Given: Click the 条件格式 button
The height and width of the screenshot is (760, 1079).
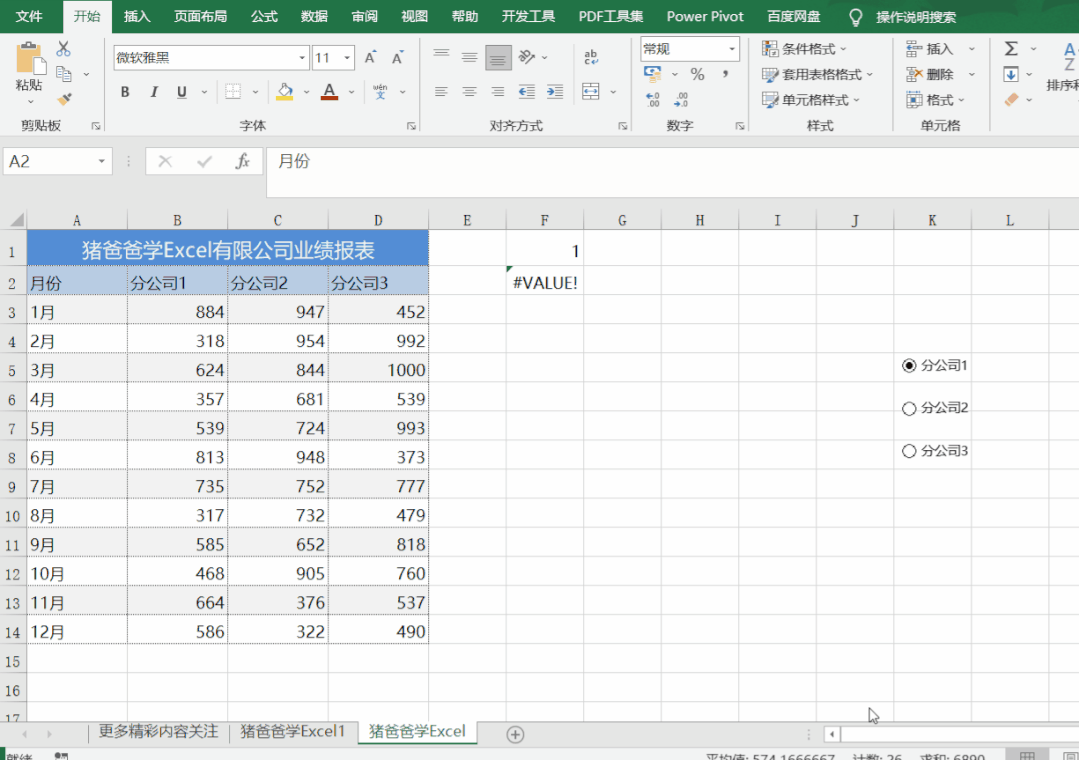Looking at the screenshot, I should pyautogui.click(x=805, y=48).
